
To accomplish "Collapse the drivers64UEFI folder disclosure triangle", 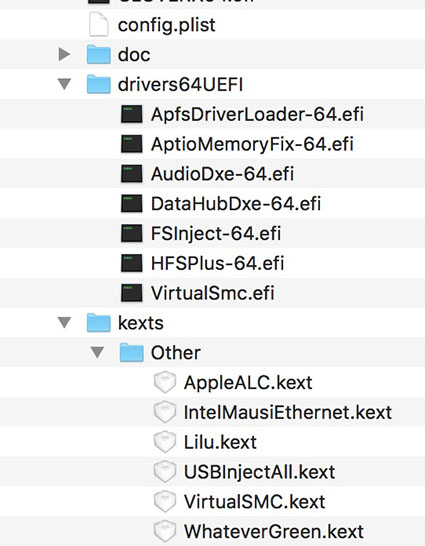I will click(64, 84).
